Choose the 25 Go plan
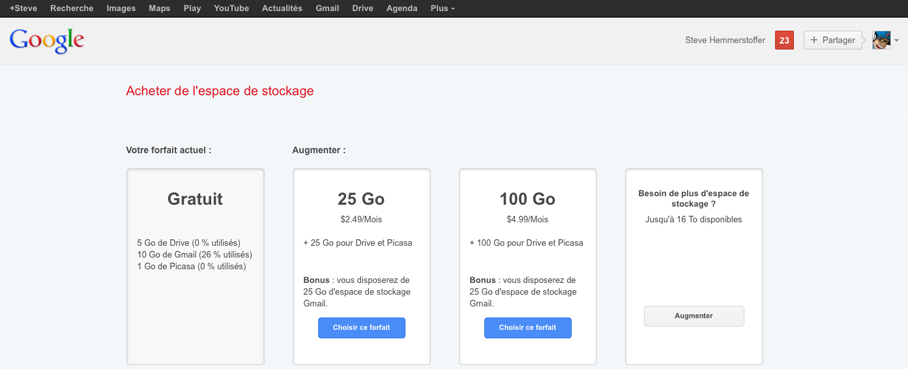 (x=361, y=327)
